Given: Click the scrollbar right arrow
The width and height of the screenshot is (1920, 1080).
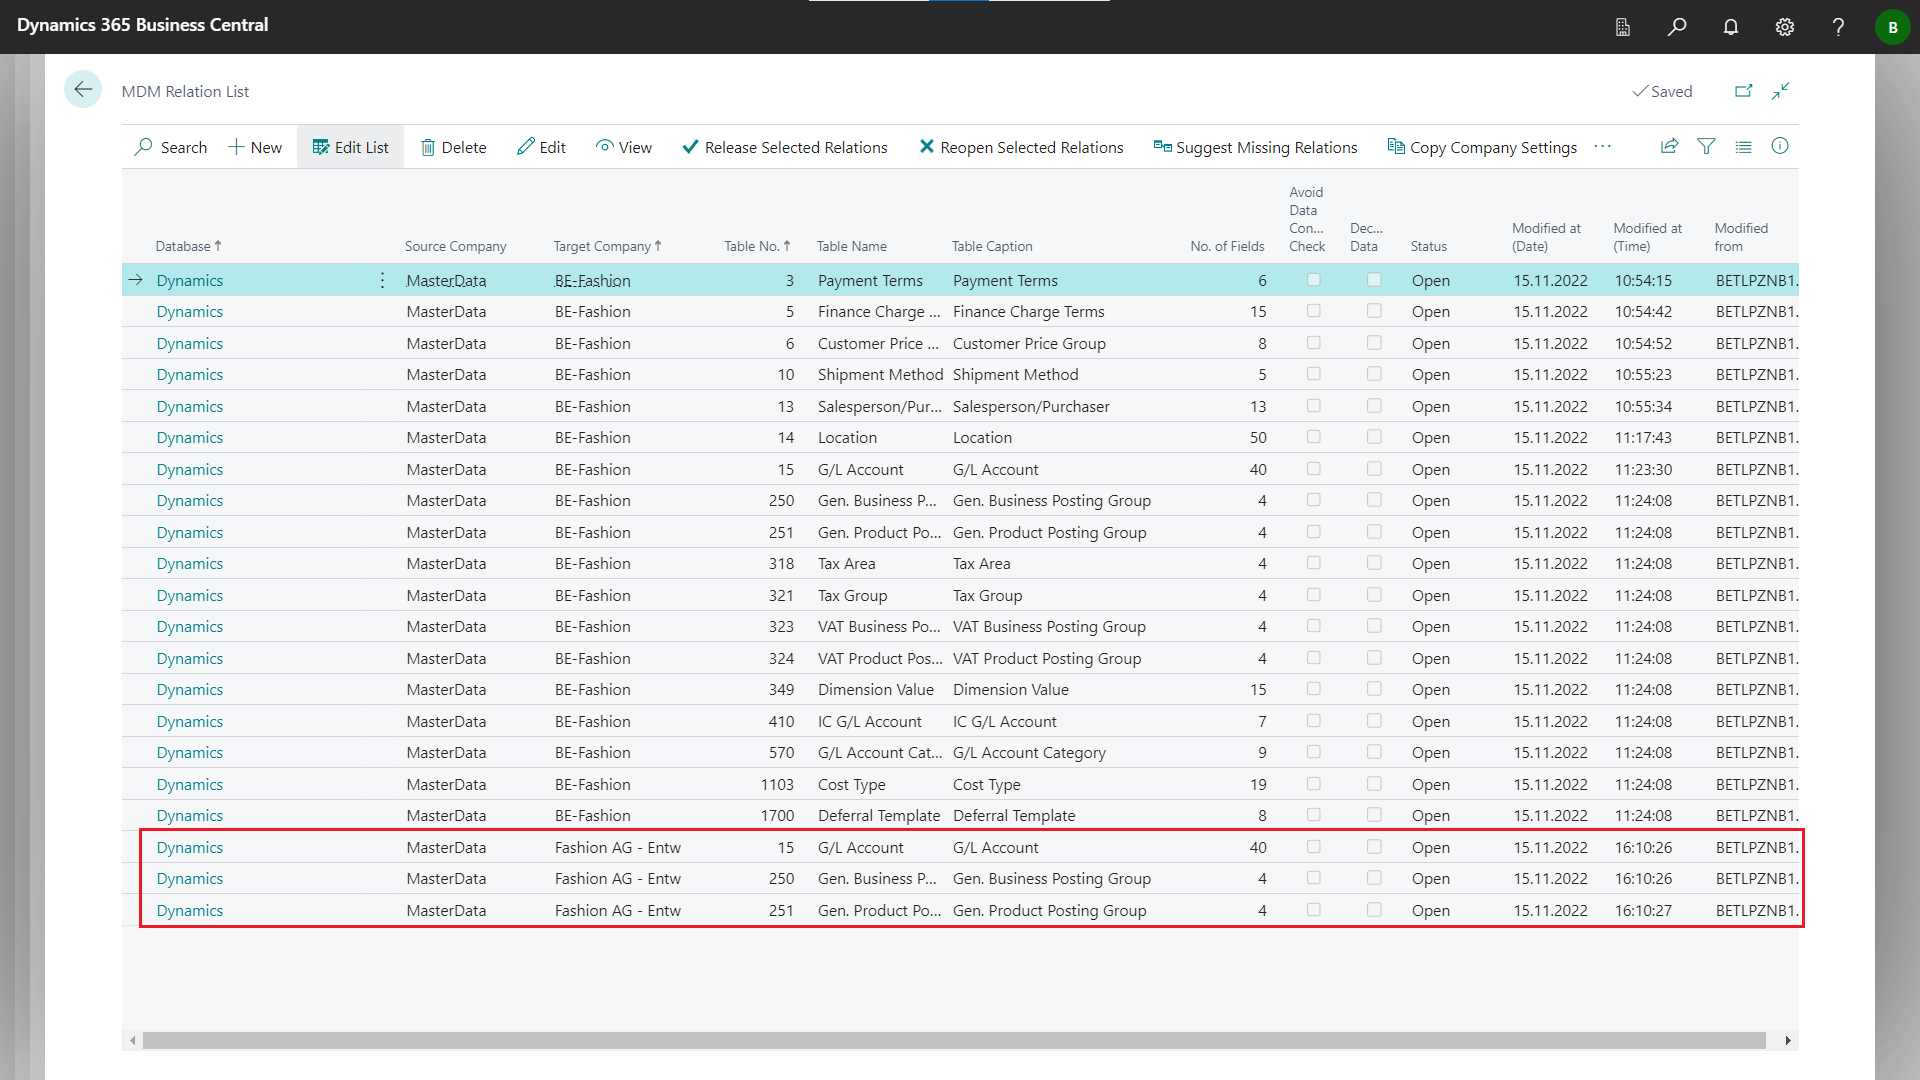Looking at the screenshot, I should [x=1788, y=1041].
